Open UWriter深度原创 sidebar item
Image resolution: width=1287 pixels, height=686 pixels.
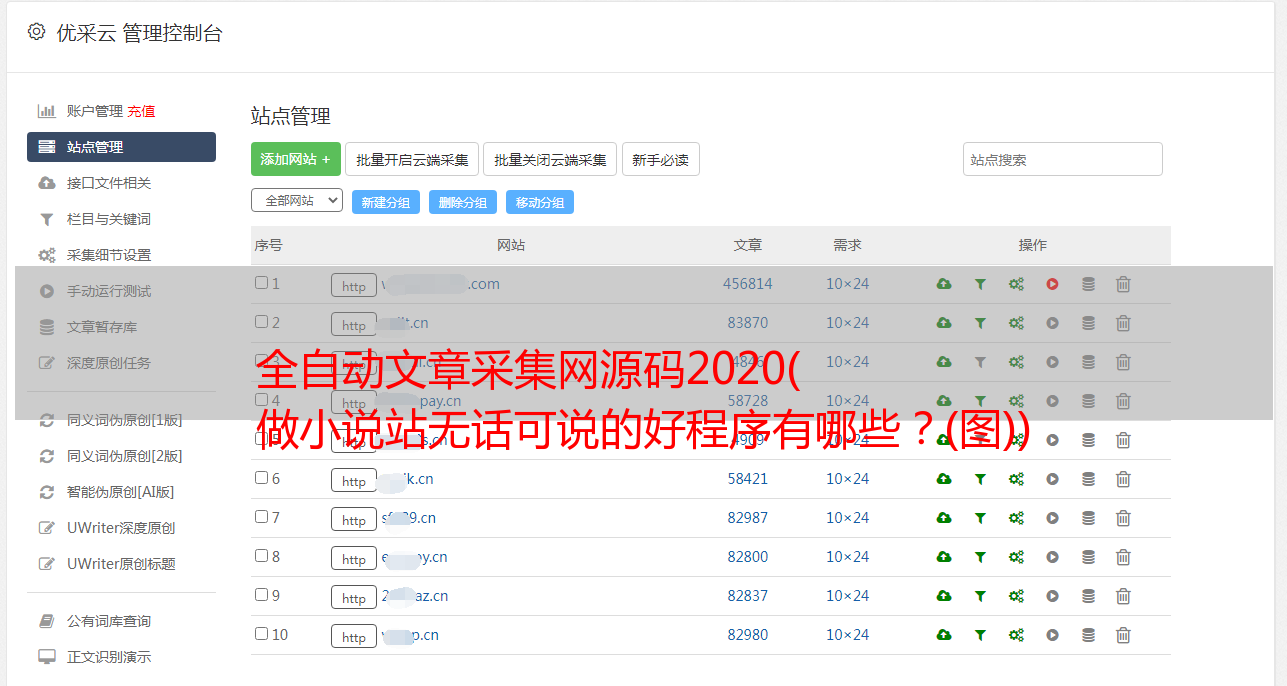point(121,528)
